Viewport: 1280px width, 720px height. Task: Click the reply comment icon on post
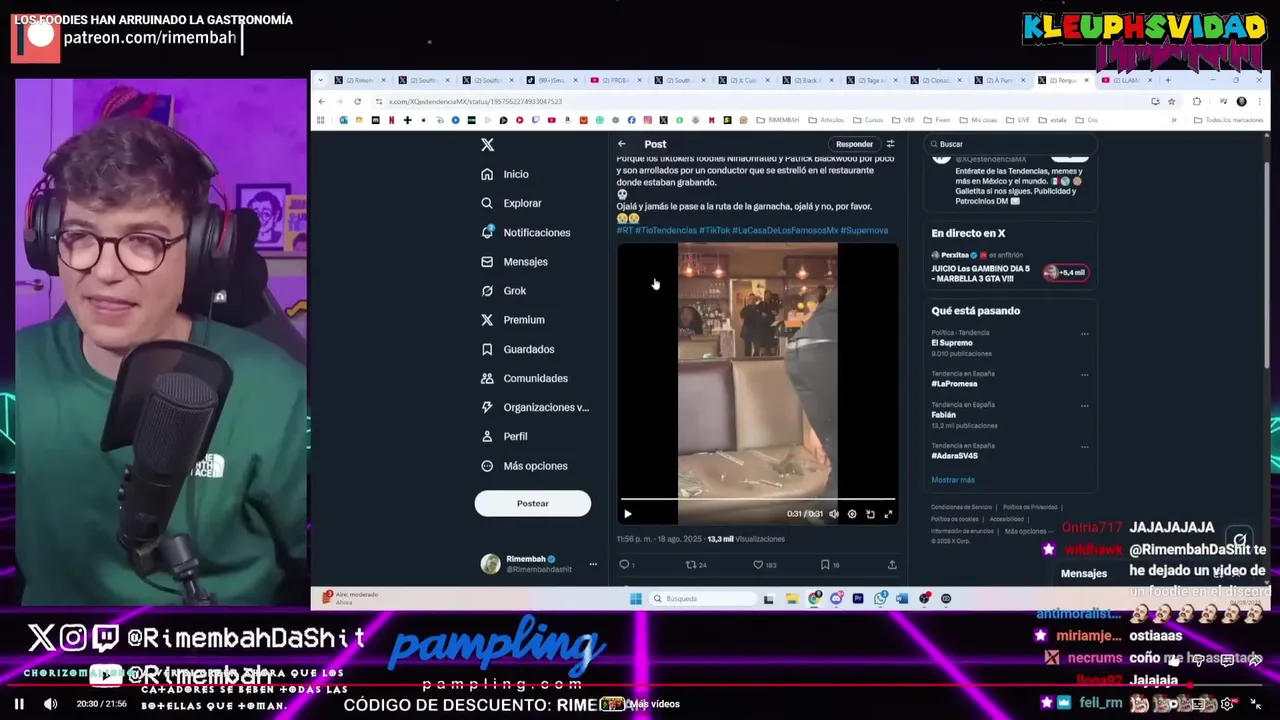[x=624, y=565]
